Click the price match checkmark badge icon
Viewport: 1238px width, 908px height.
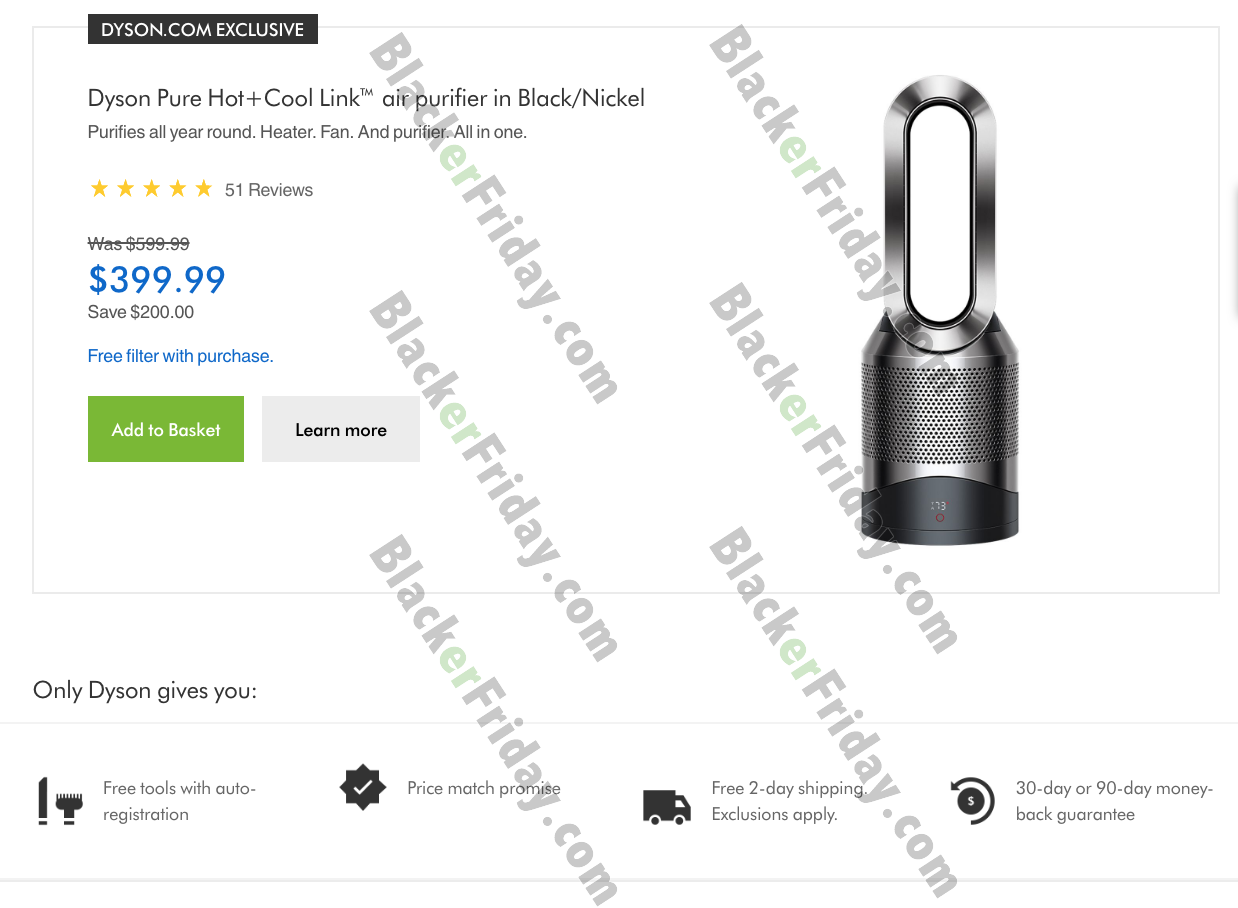(x=363, y=789)
